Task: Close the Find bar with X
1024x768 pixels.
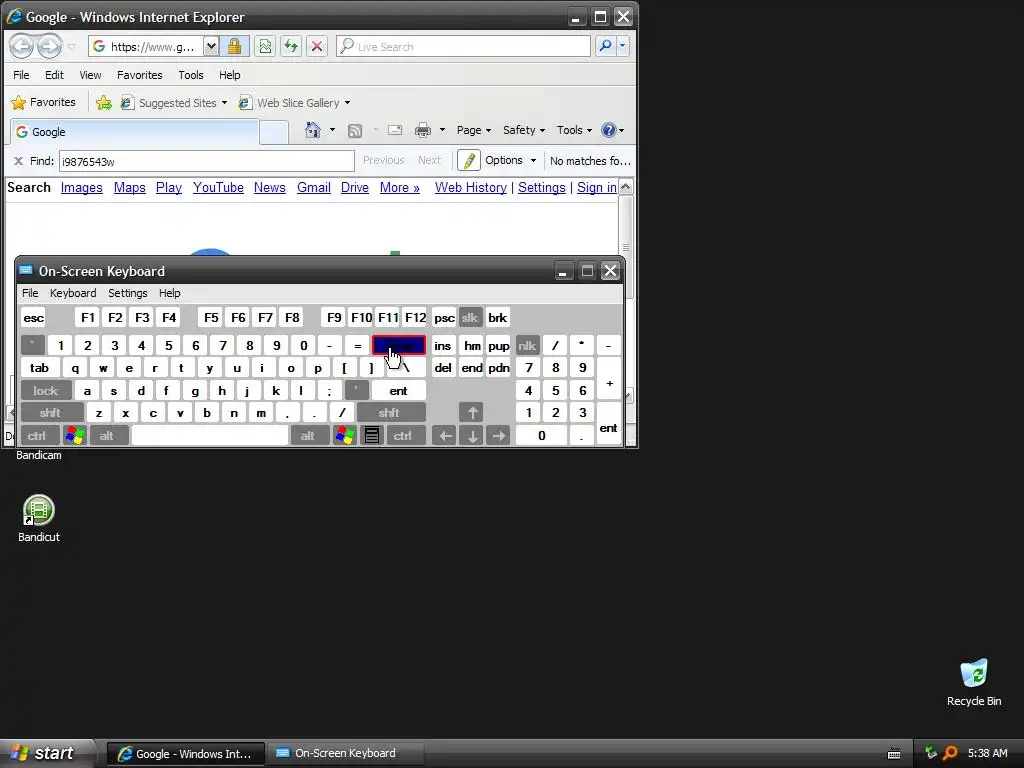Action: pos(18,161)
